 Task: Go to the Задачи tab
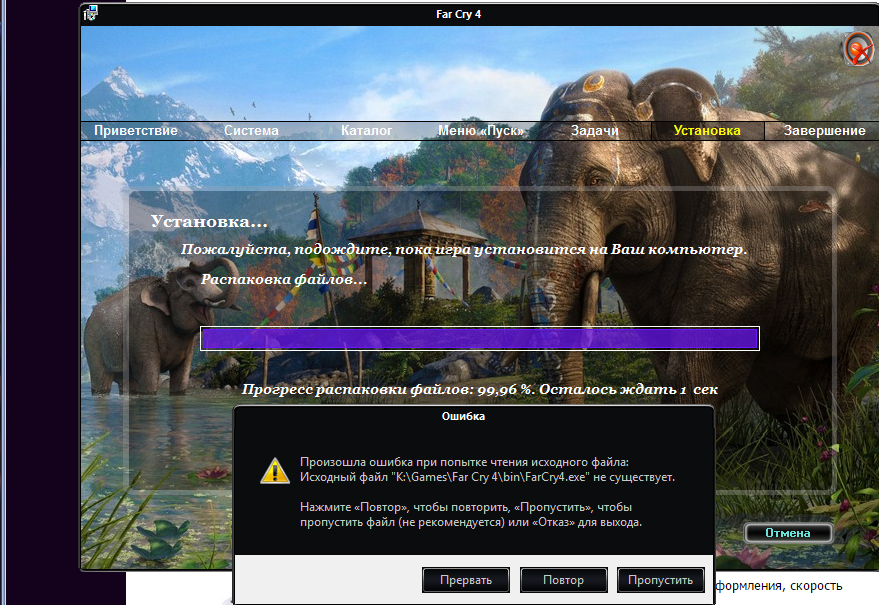594,131
